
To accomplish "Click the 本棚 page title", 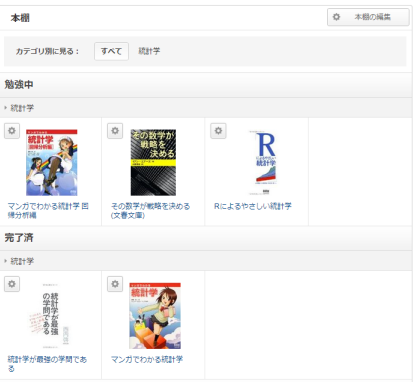I will coord(20,18).
